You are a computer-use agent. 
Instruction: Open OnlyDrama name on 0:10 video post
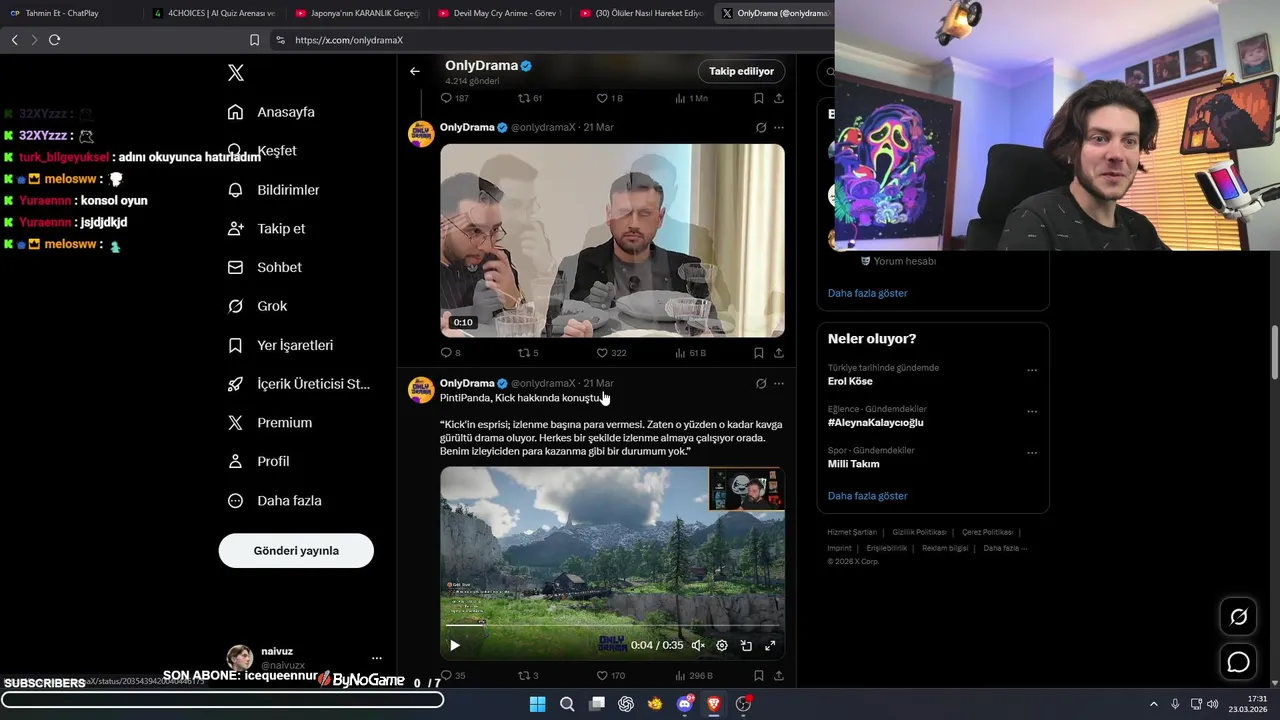[x=467, y=128]
